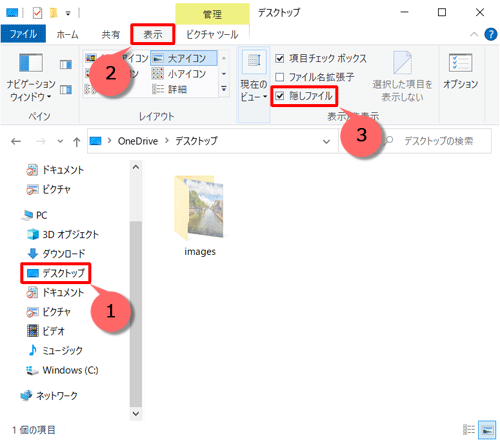Toggle the preview pane icon
The width and height of the screenshot is (500, 440).
point(66,64)
